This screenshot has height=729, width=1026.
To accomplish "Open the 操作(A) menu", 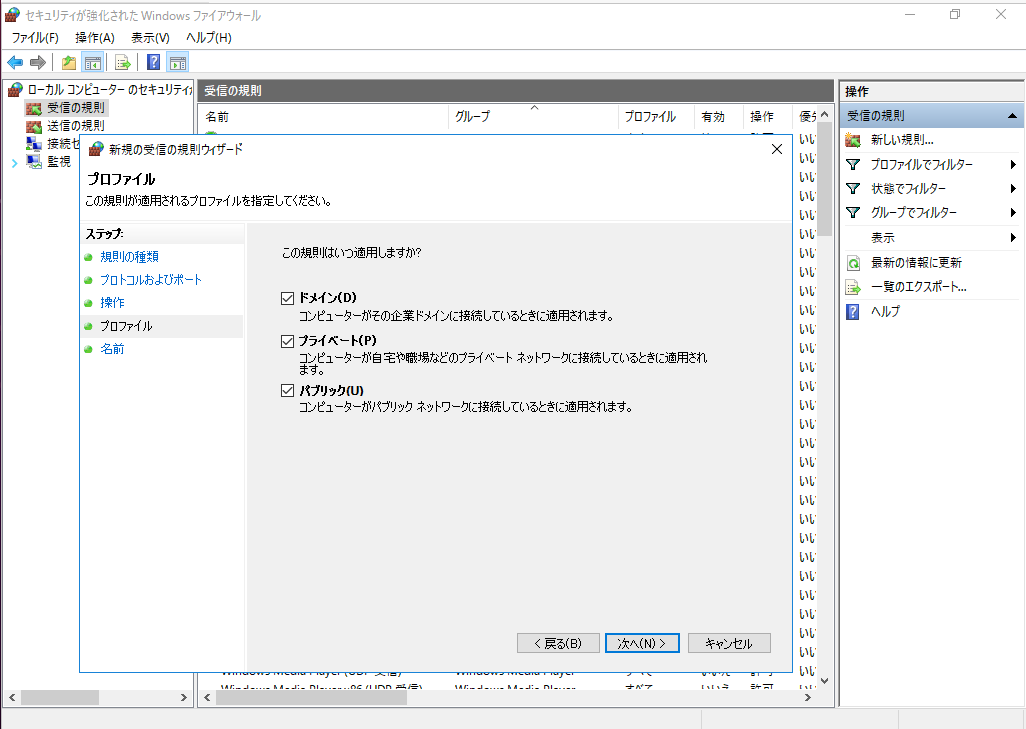I will [x=95, y=37].
